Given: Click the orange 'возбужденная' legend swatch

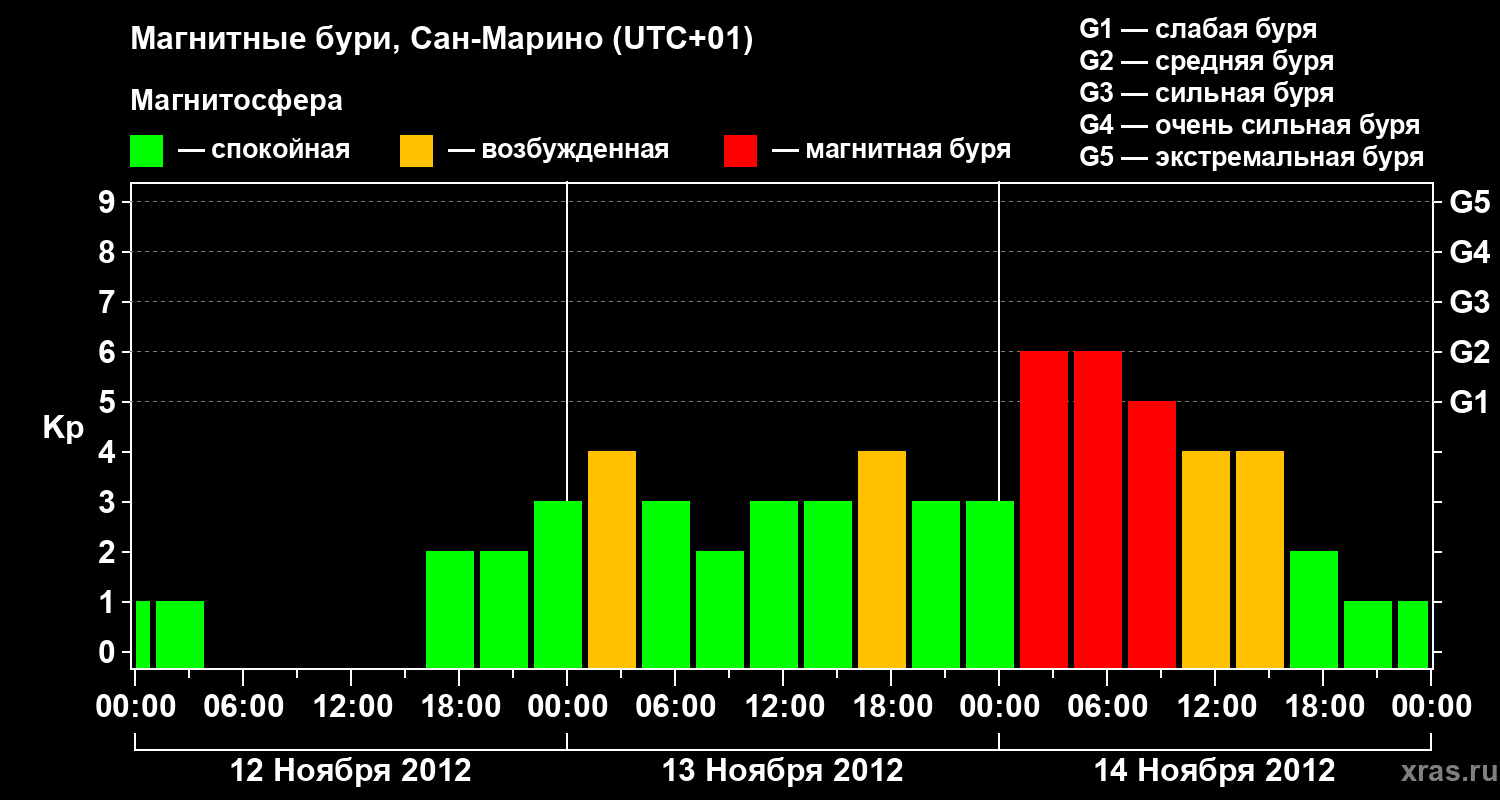Looking at the screenshot, I should coord(416,151).
